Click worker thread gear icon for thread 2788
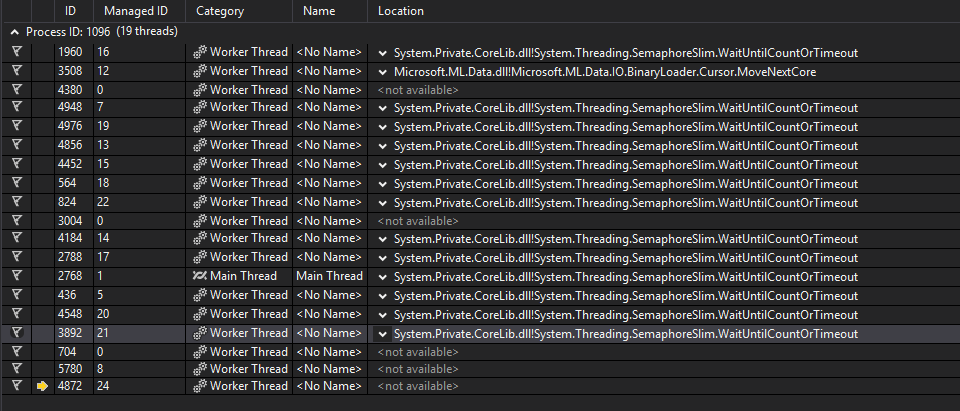The height and width of the screenshot is (411, 960). tap(200, 257)
